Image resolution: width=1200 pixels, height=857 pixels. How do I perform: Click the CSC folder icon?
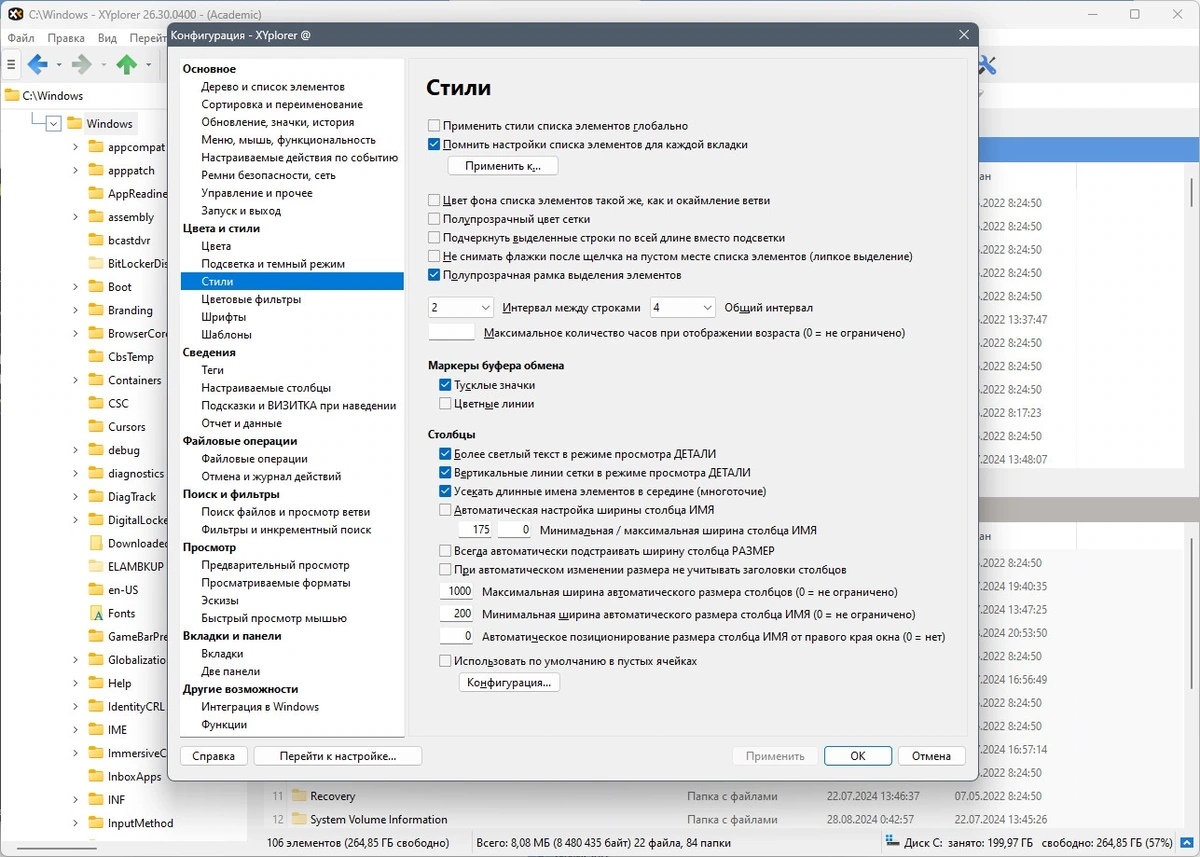[96, 403]
